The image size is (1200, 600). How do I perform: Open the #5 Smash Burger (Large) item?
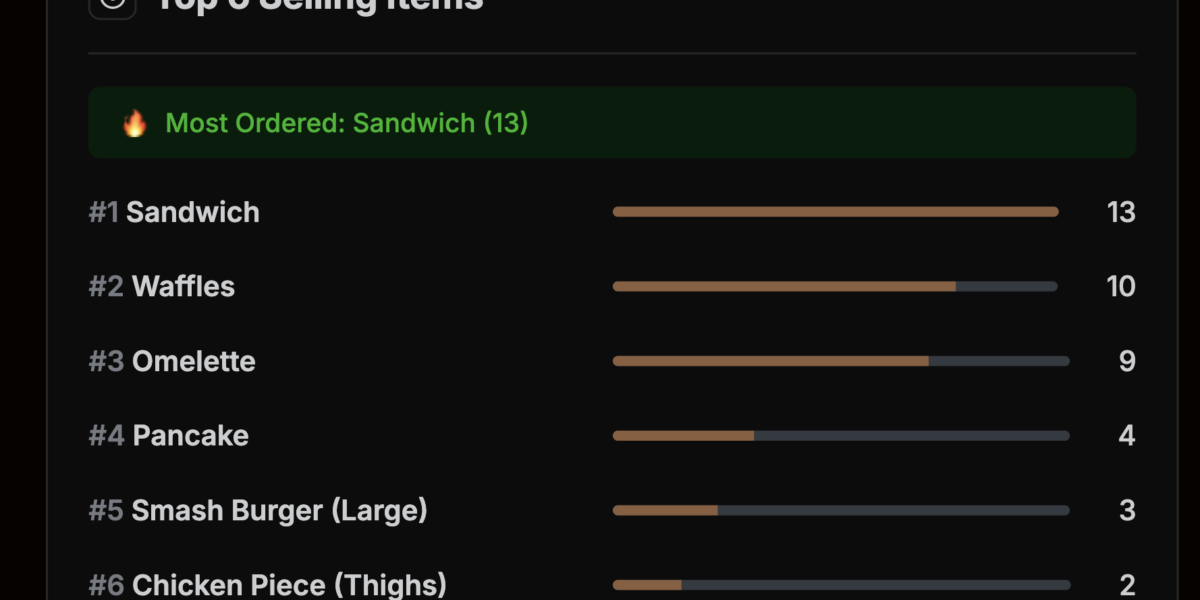[x=258, y=510]
